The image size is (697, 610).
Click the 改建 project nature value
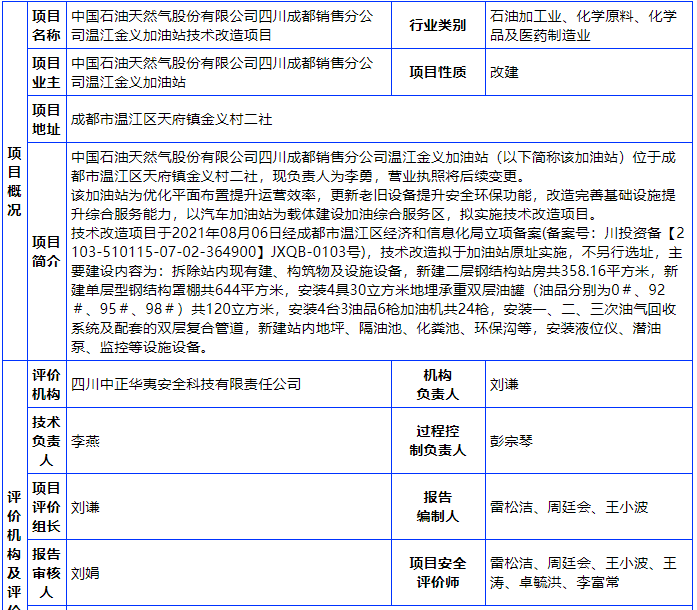click(x=505, y=72)
